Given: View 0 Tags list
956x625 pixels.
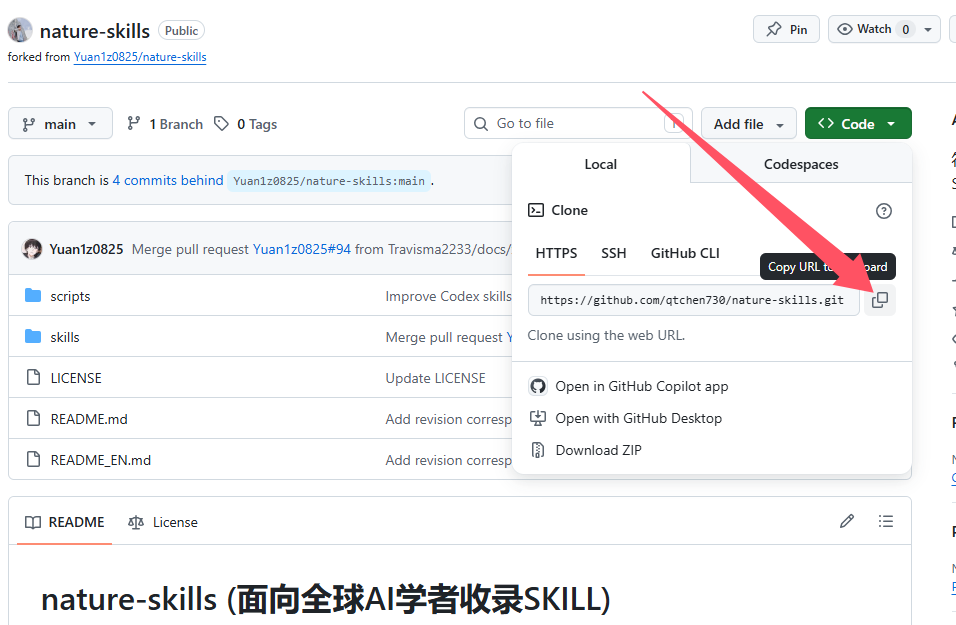Looking at the screenshot, I should pos(246,124).
